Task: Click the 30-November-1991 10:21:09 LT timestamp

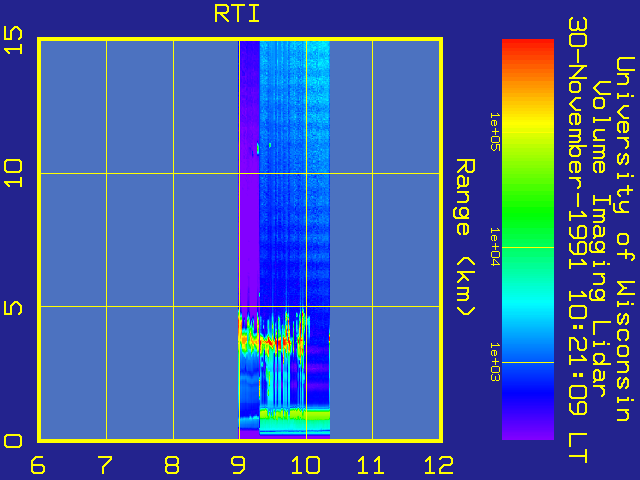Action: pos(578,240)
